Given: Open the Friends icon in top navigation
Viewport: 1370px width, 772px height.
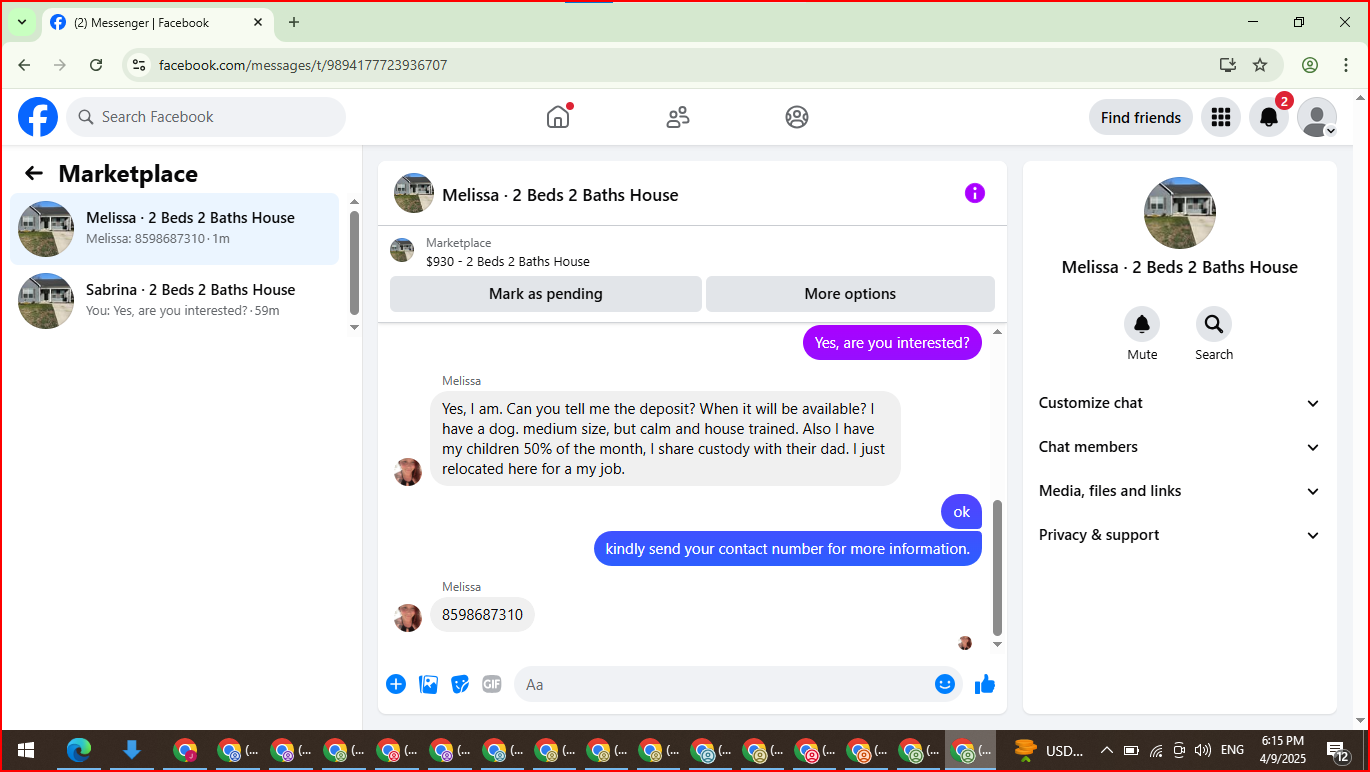Looking at the screenshot, I should (x=678, y=117).
